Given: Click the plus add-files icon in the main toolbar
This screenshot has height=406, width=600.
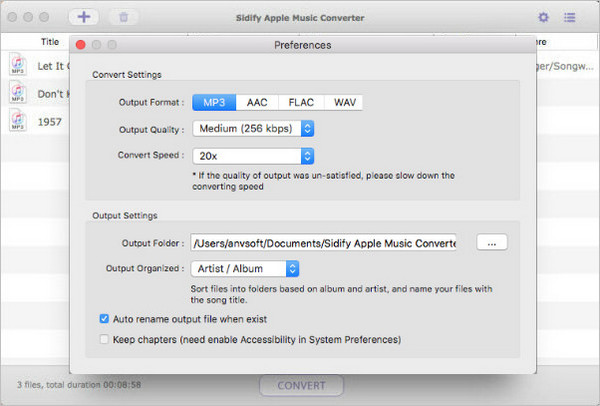Looking at the screenshot, I should [84, 17].
